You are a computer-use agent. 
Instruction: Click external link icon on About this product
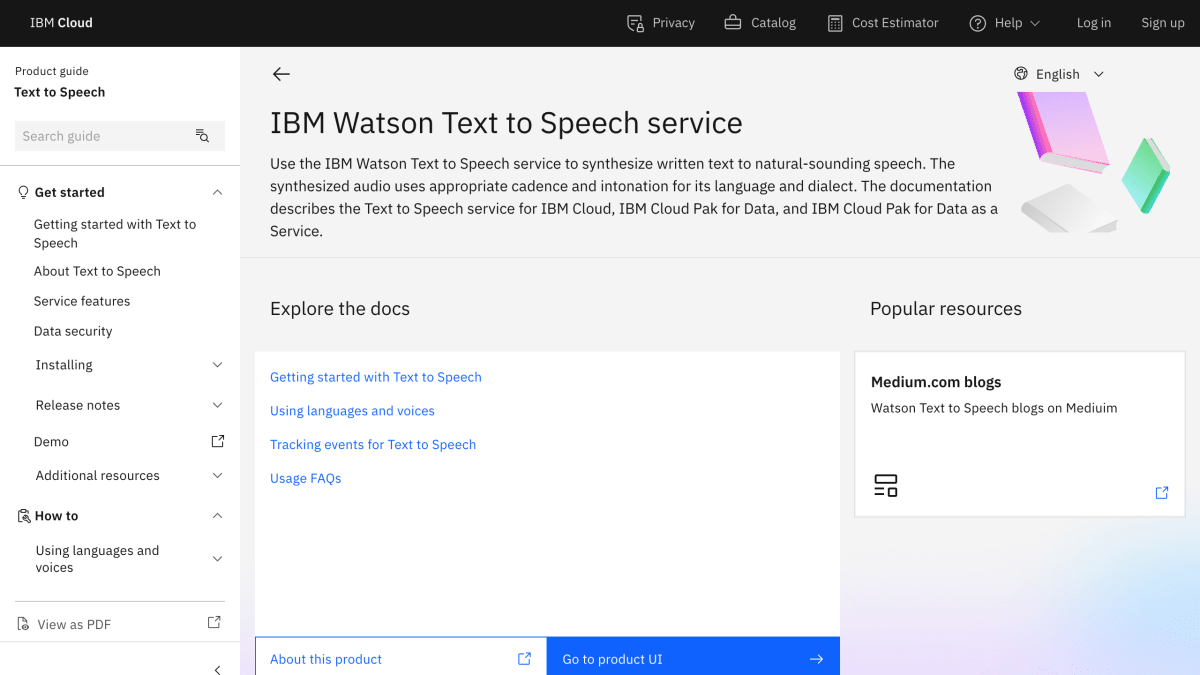pyautogui.click(x=524, y=659)
